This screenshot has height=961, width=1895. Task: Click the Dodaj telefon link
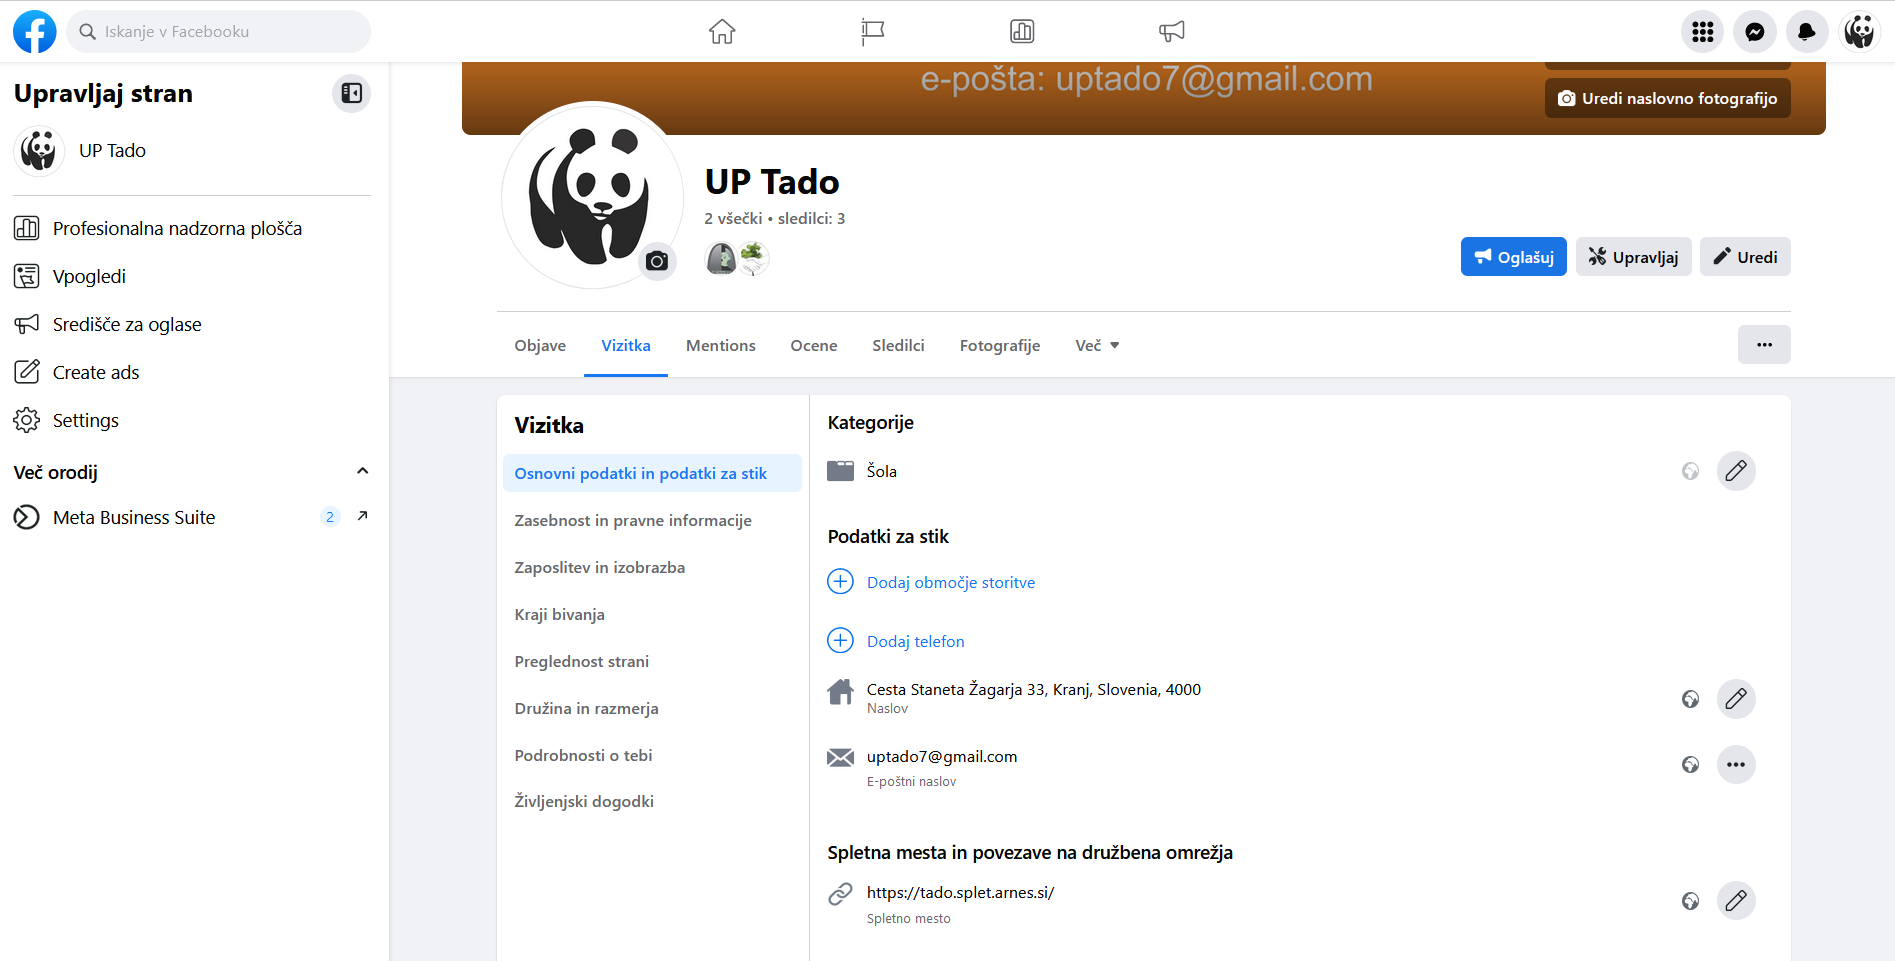915,642
